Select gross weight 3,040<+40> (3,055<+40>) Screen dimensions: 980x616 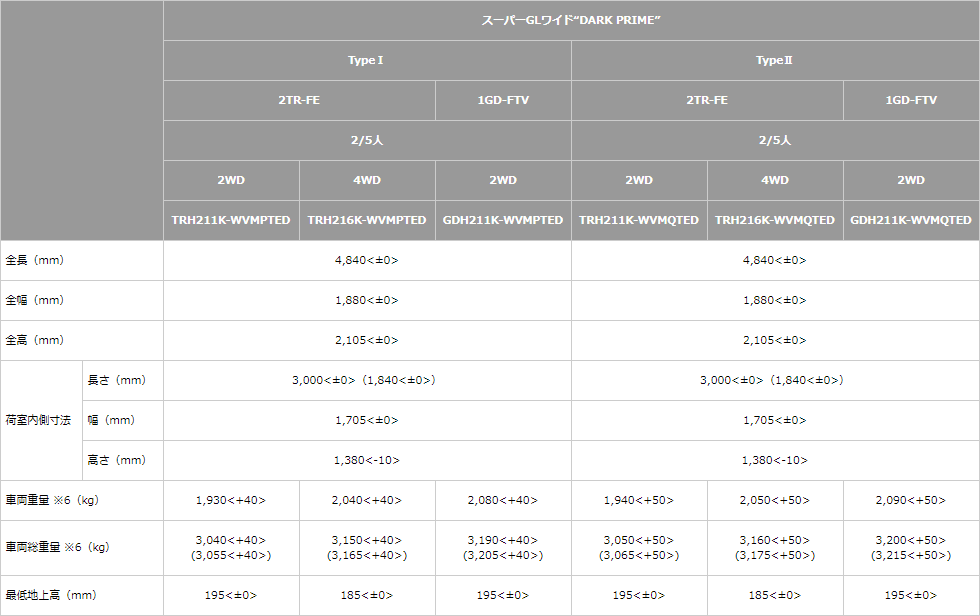coord(231,547)
